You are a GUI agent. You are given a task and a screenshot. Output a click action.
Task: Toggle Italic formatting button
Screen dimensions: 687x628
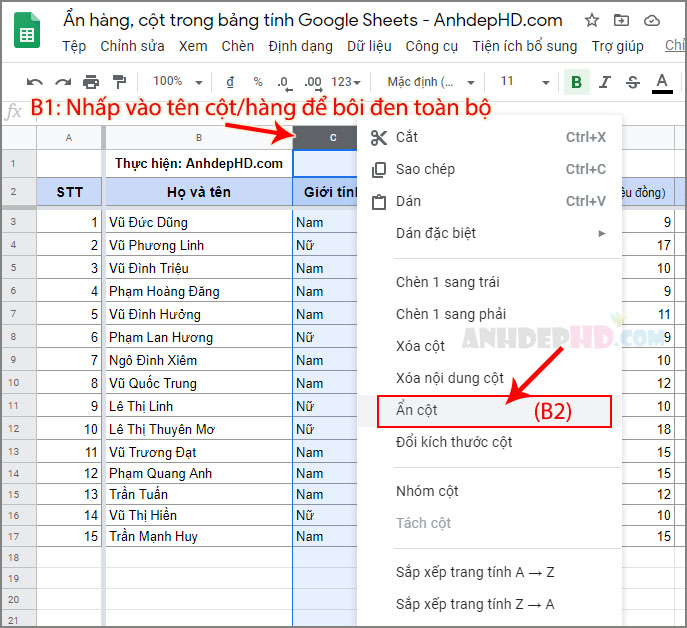(x=605, y=82)
